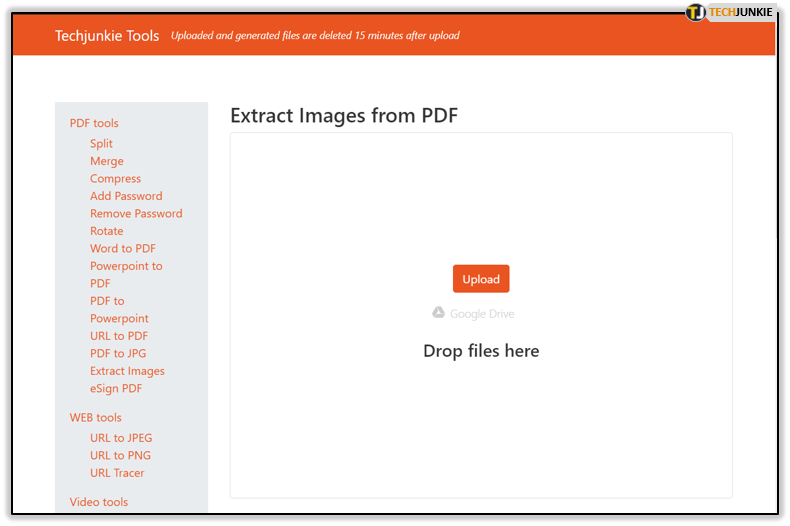Open the PDF tools section
This screenshot has height=526, width=790.
coord(94,123)
